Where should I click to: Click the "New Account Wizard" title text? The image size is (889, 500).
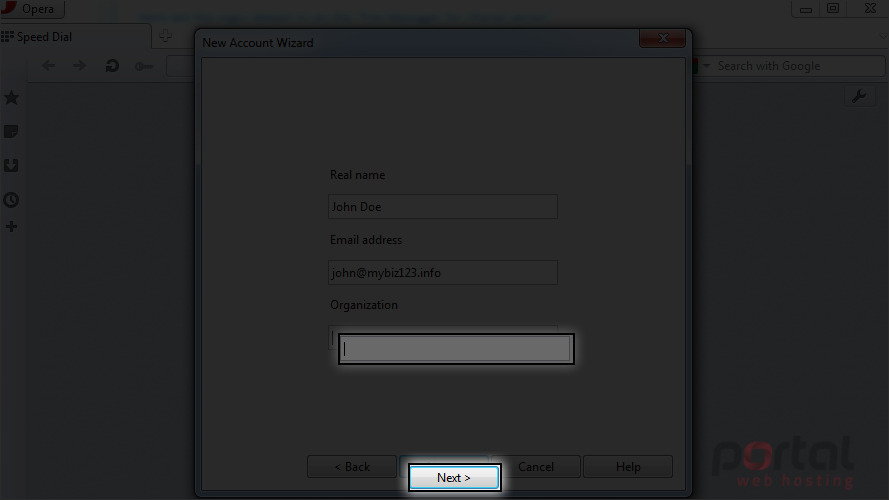(258, 43)
